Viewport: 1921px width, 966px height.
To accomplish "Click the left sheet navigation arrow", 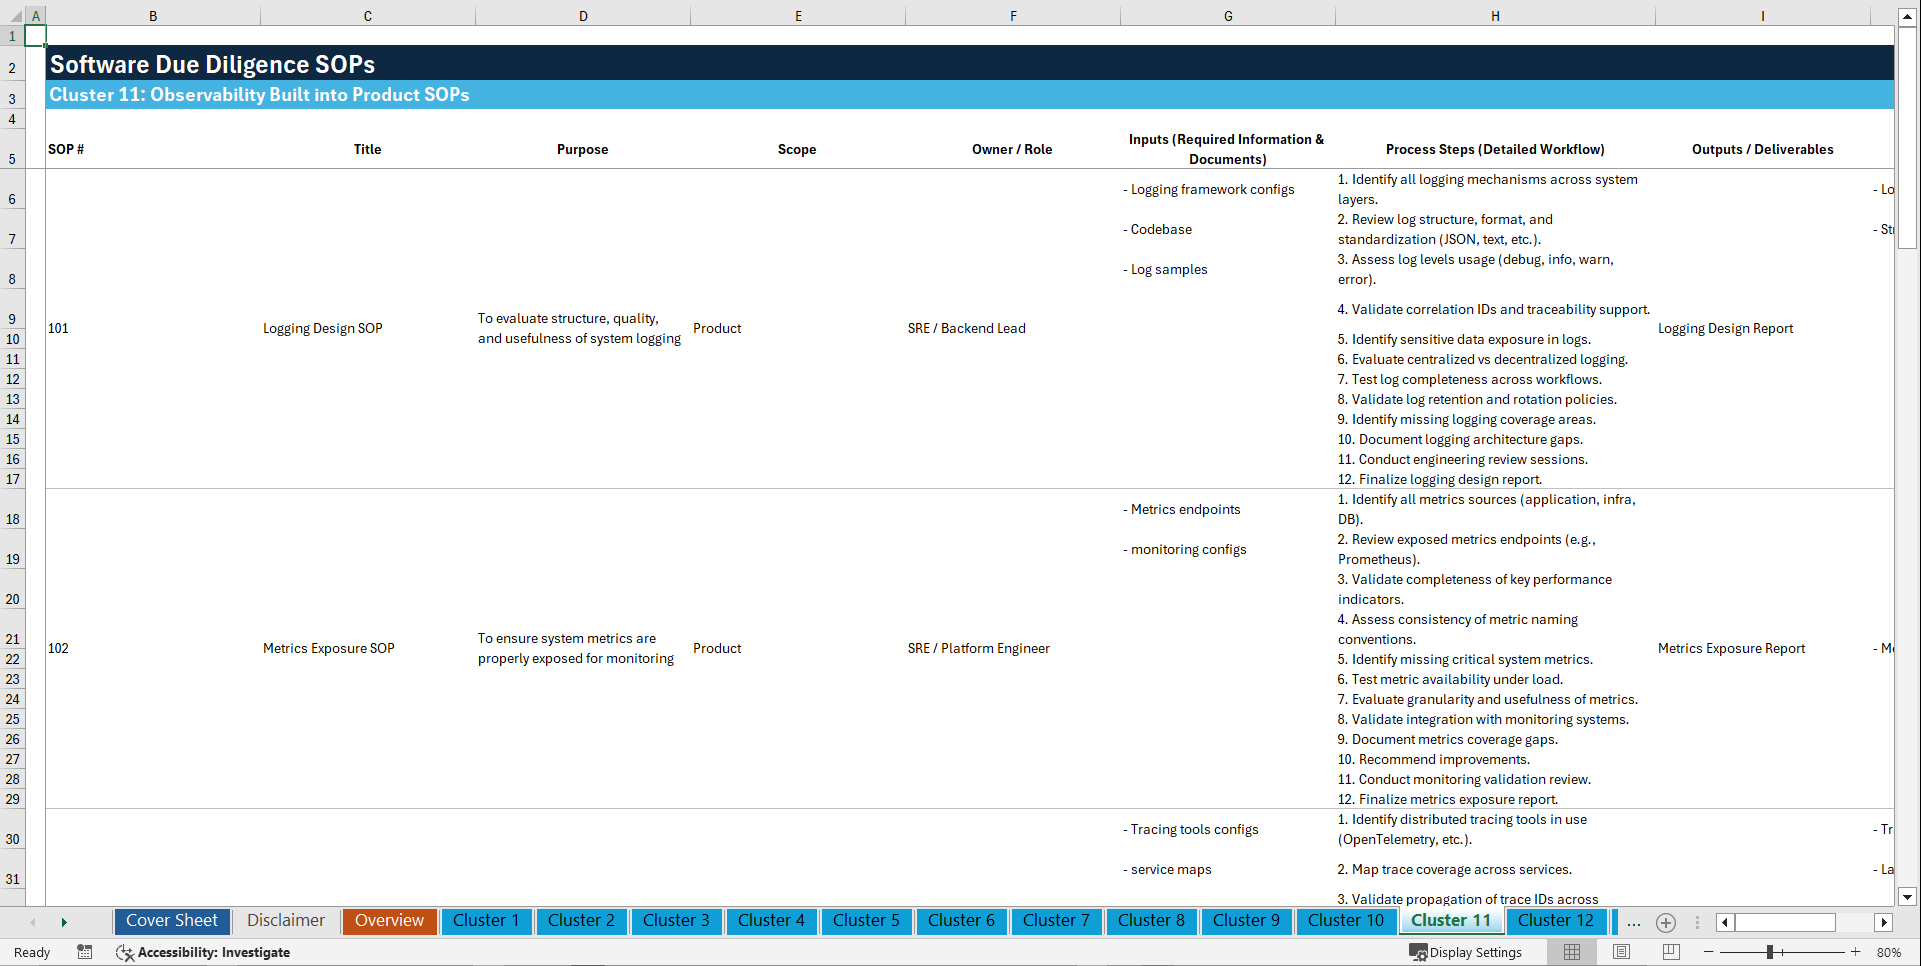I will click(x=34, y=922).
